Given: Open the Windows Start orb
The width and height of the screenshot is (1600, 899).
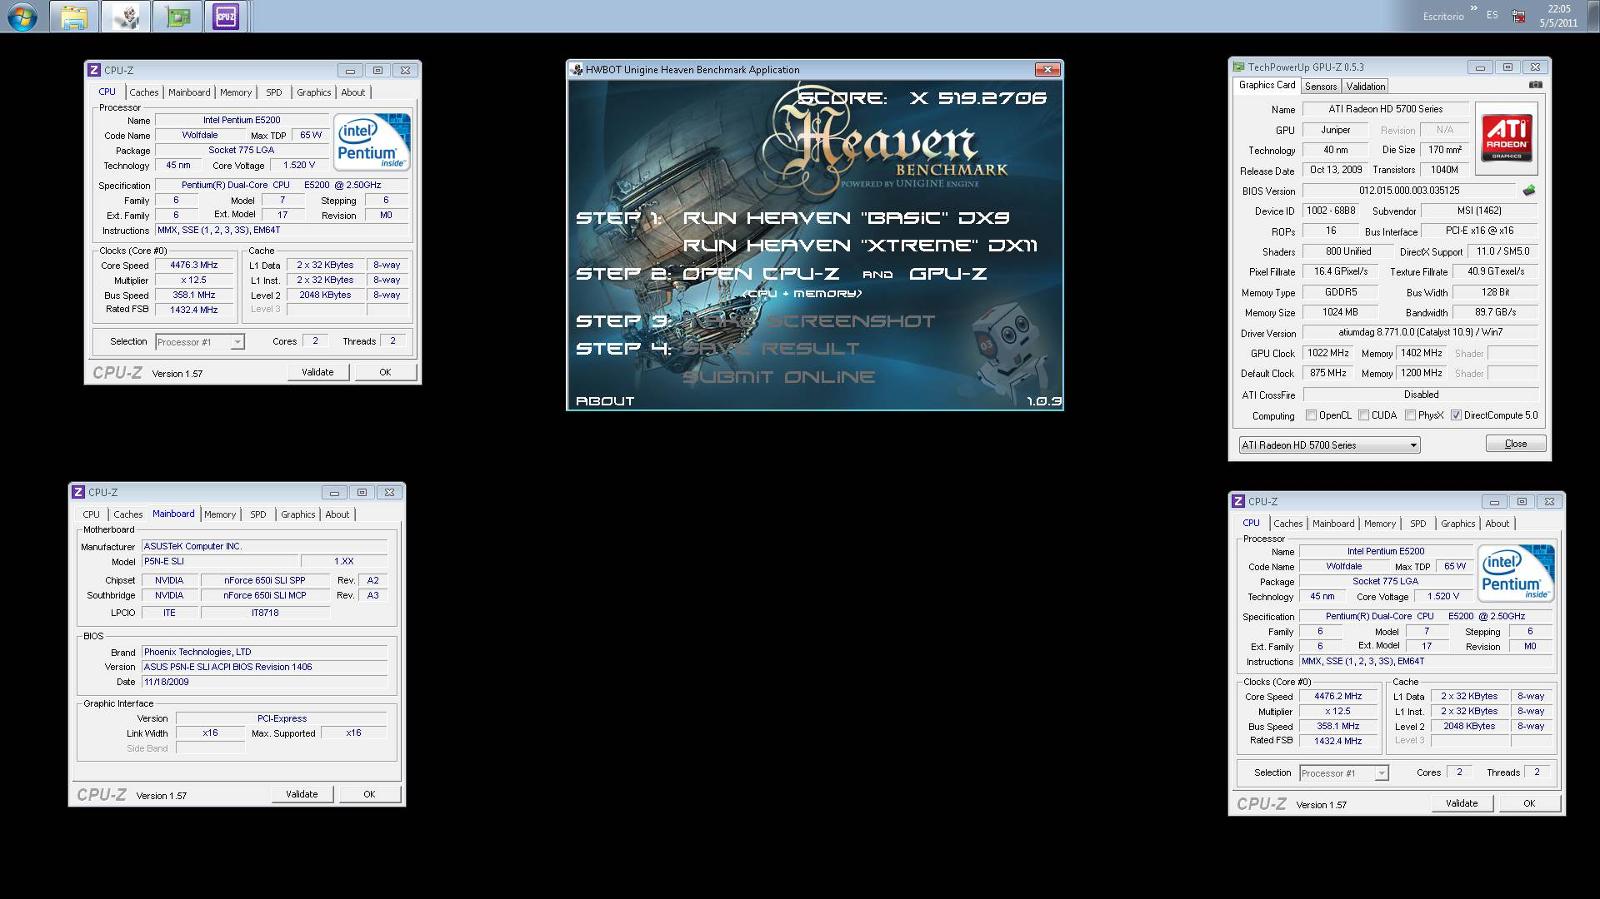Looking at the screenshot, I should (x=22, y=16).
